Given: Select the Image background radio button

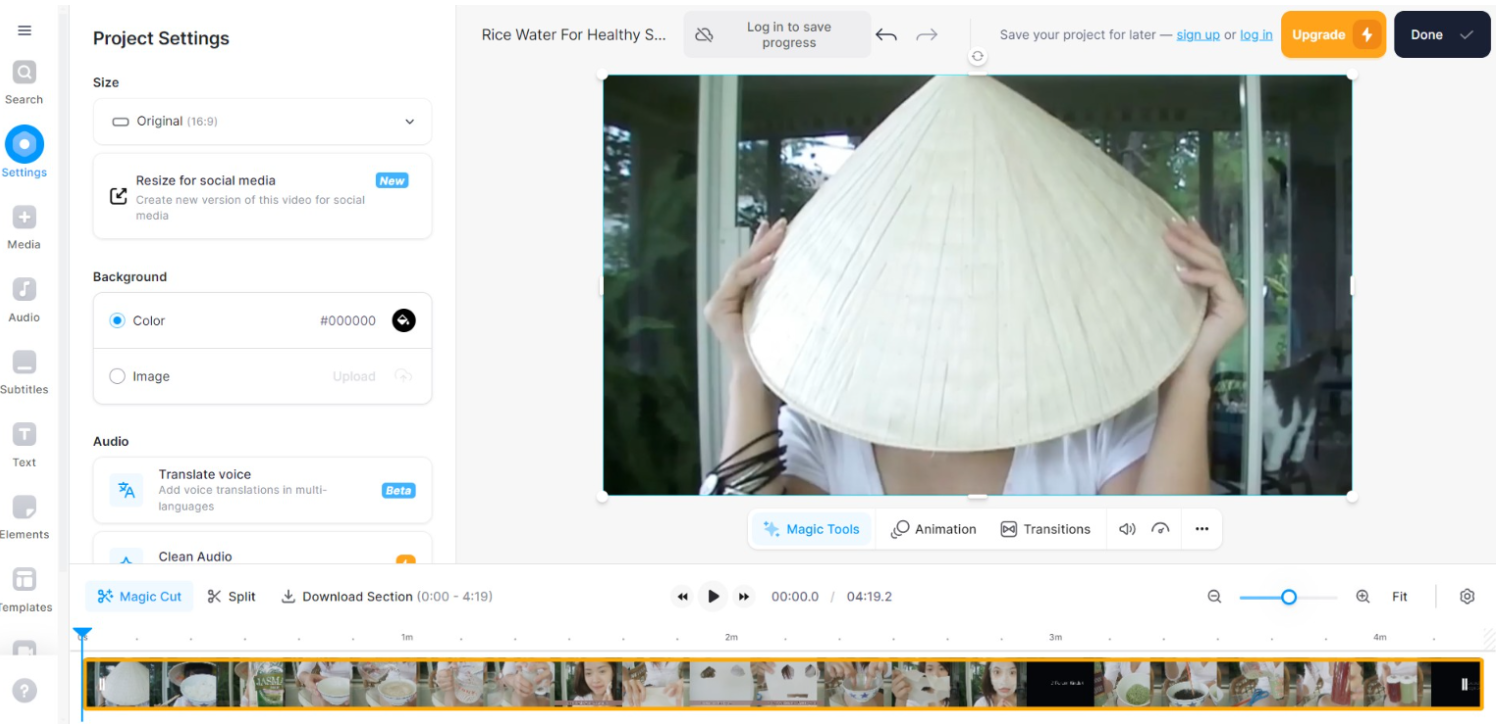Looking at the screenshot, I should [x=117, y=376].
